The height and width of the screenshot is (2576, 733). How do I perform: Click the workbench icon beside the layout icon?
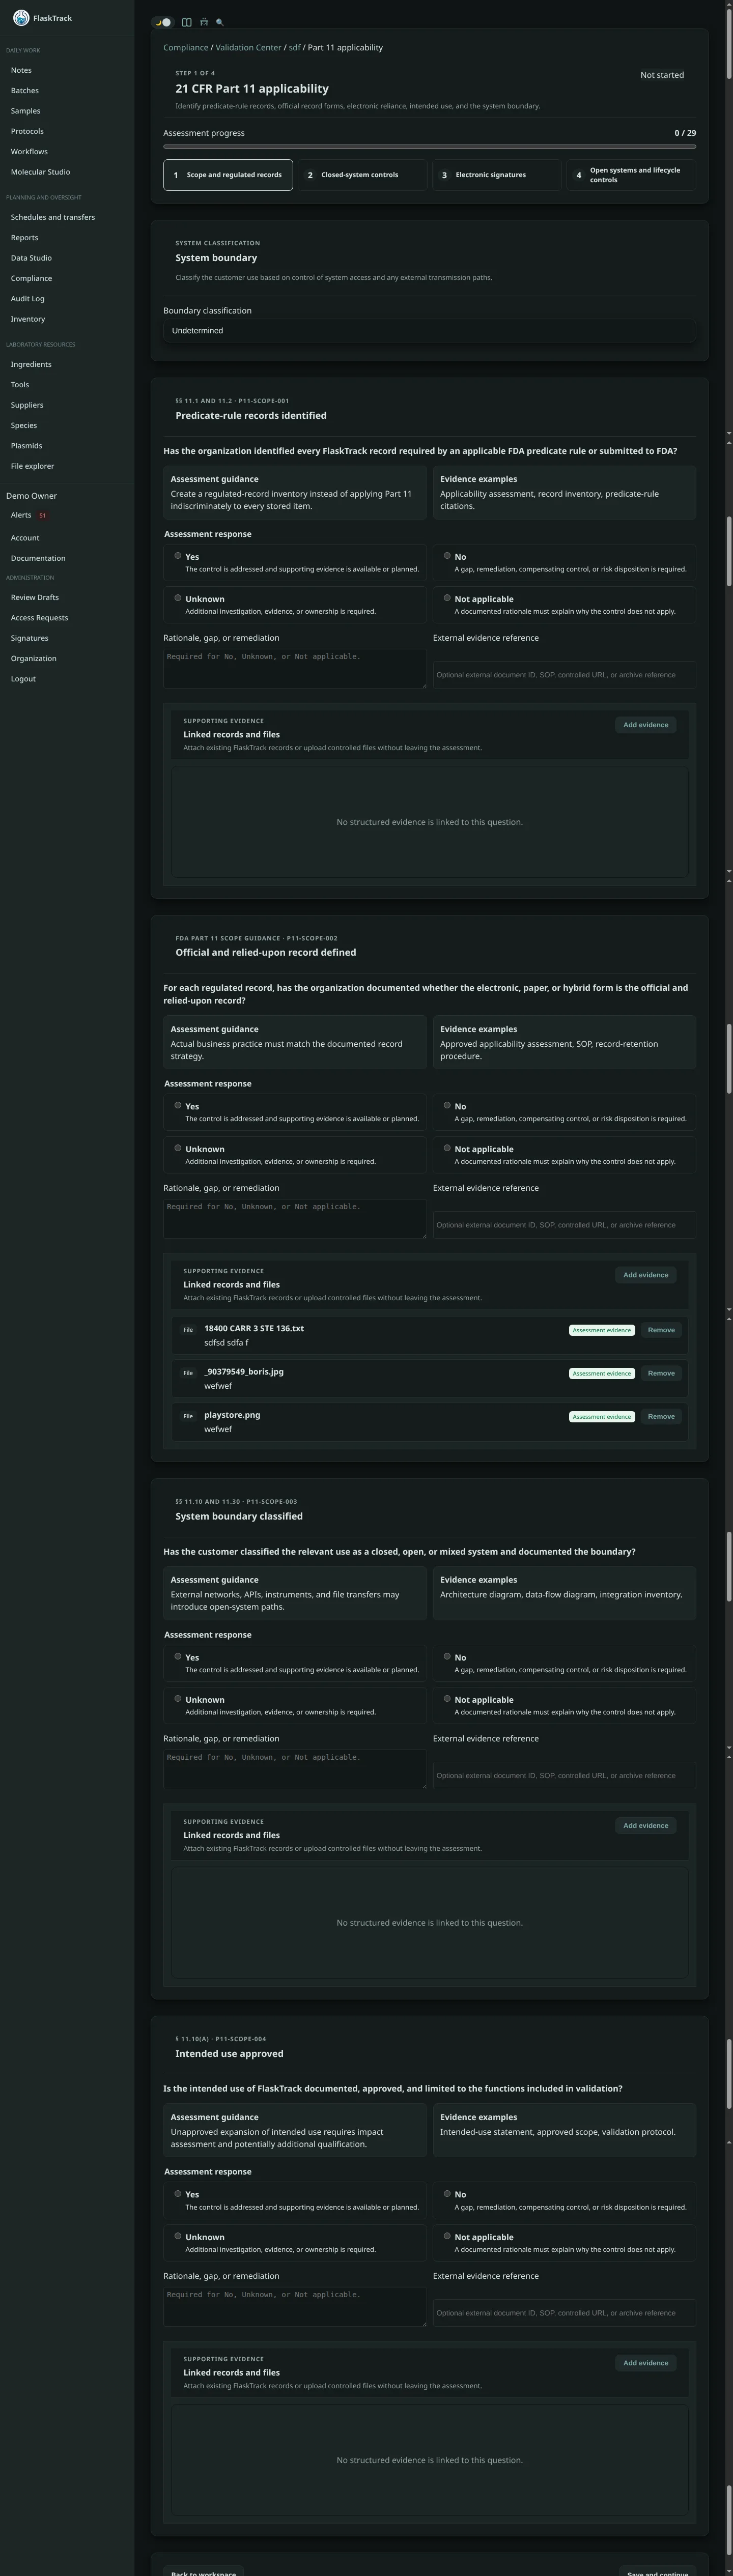click(x=204, y=22)
